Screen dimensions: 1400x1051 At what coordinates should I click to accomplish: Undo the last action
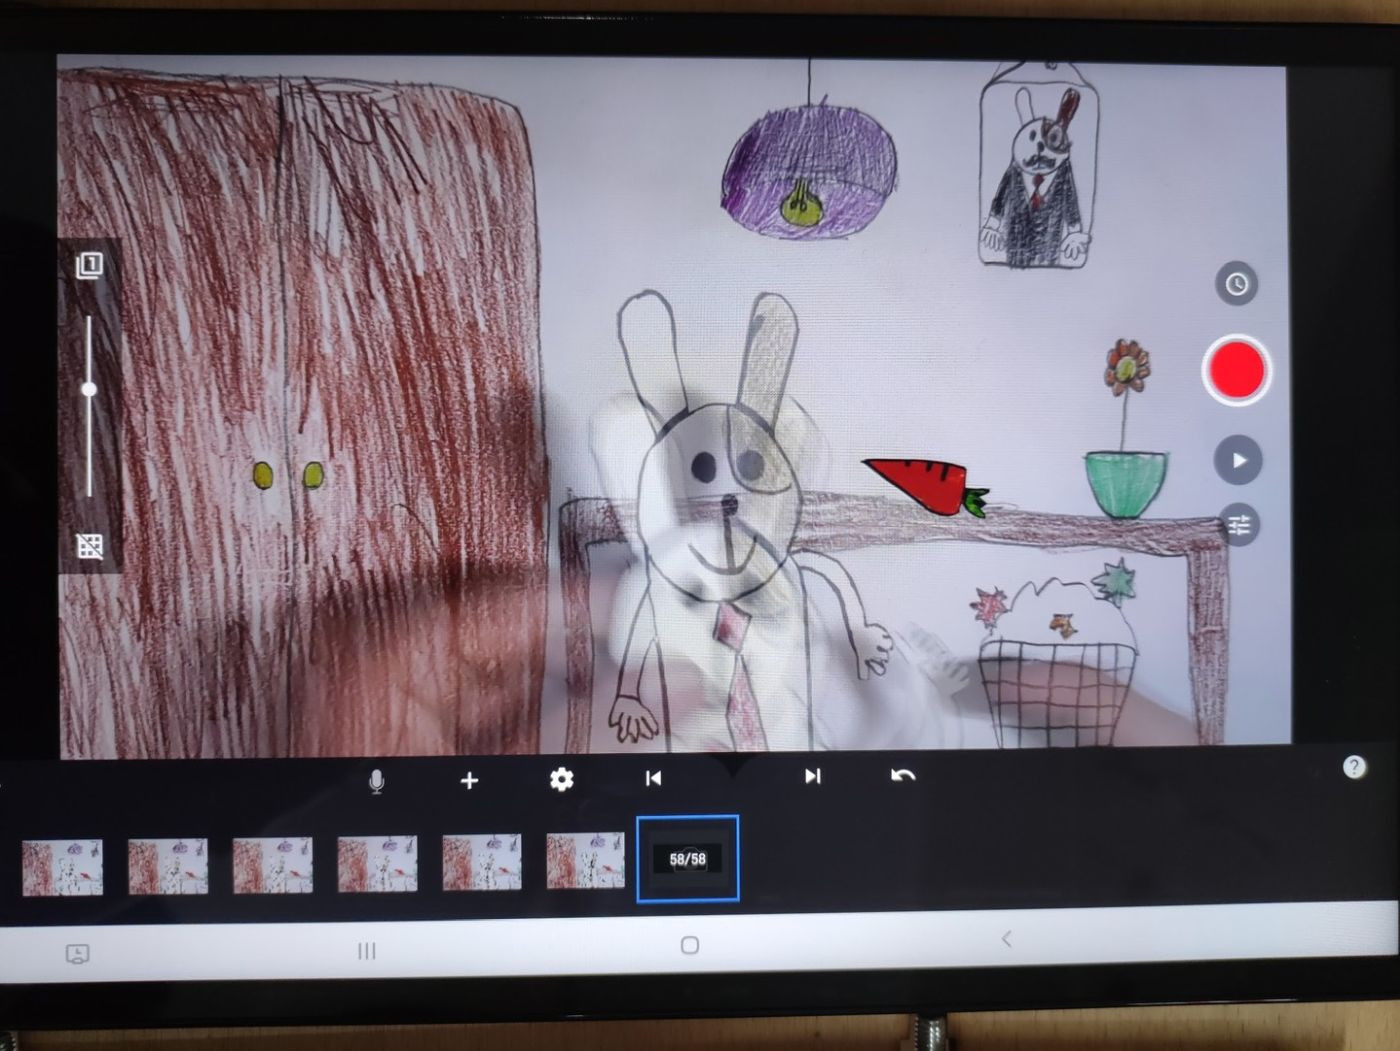point(901,776)
